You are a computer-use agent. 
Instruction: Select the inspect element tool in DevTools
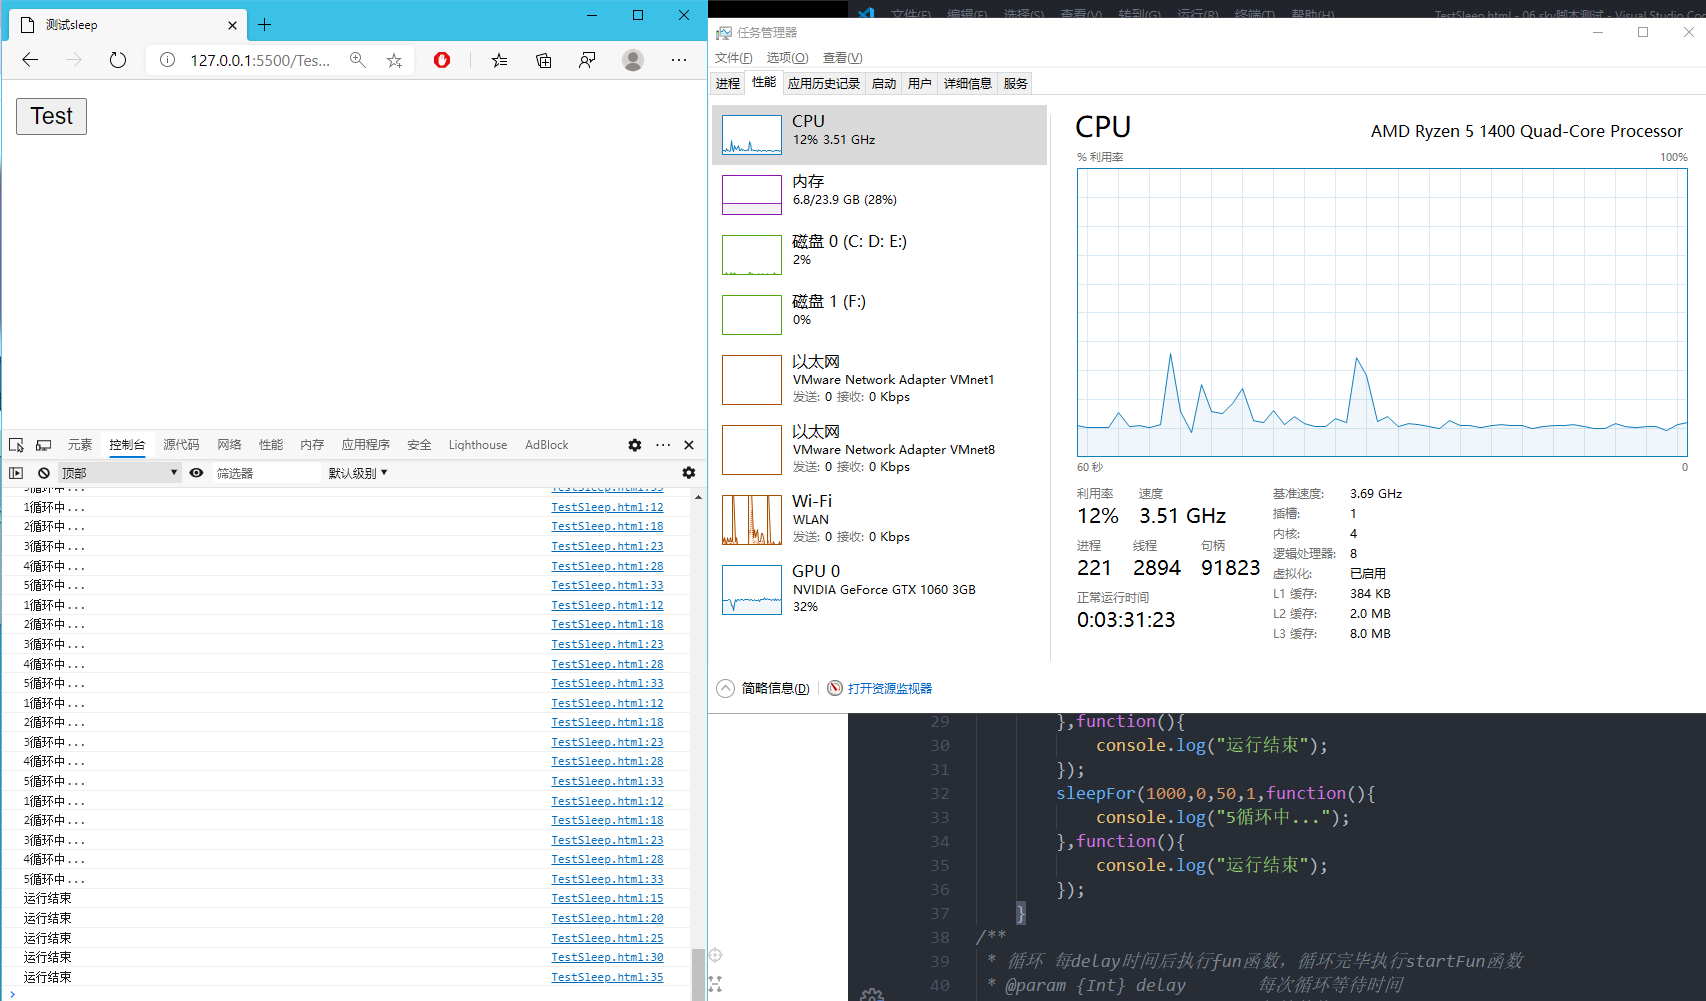[x=16, y=444]
